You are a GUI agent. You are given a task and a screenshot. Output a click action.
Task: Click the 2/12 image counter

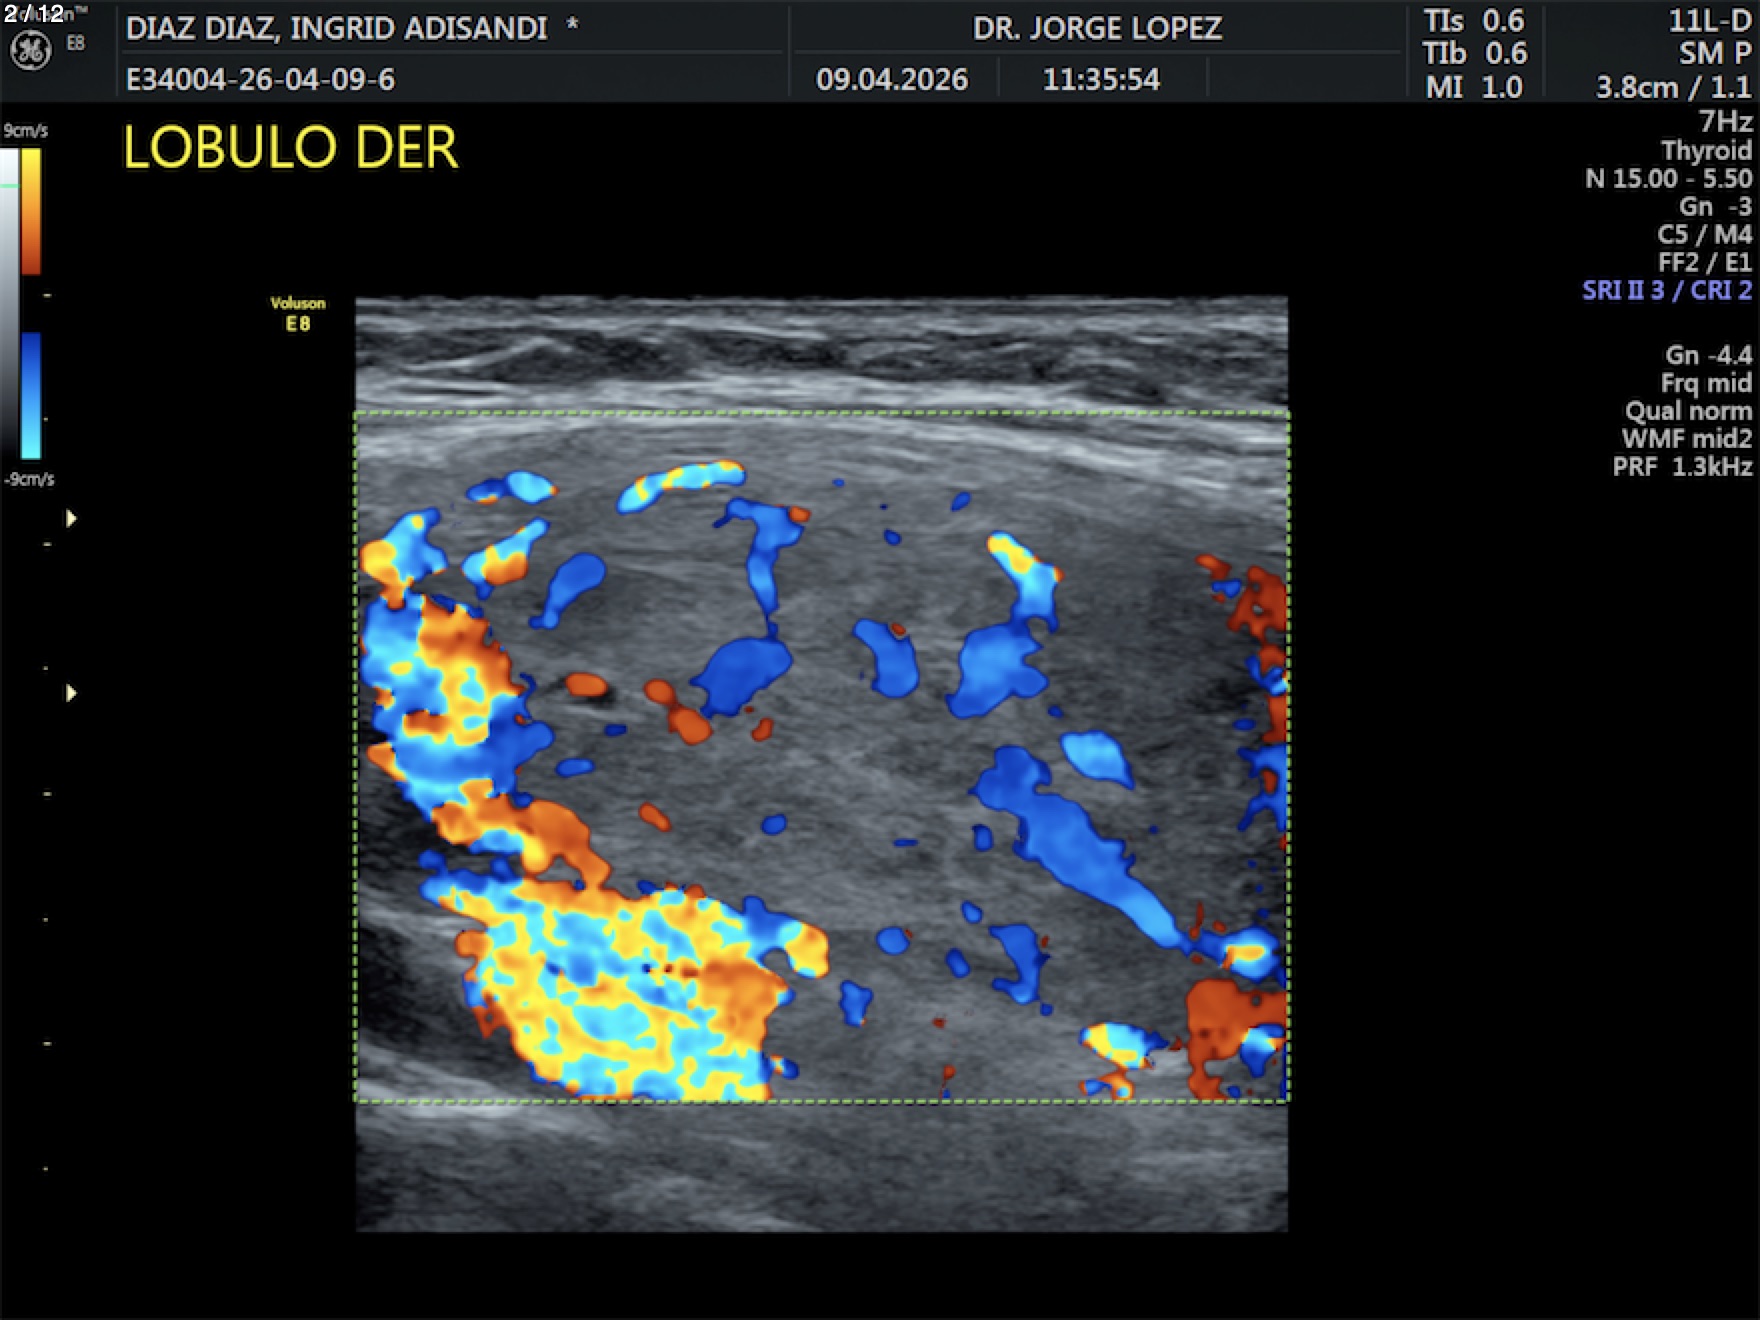tap(33, 13)
